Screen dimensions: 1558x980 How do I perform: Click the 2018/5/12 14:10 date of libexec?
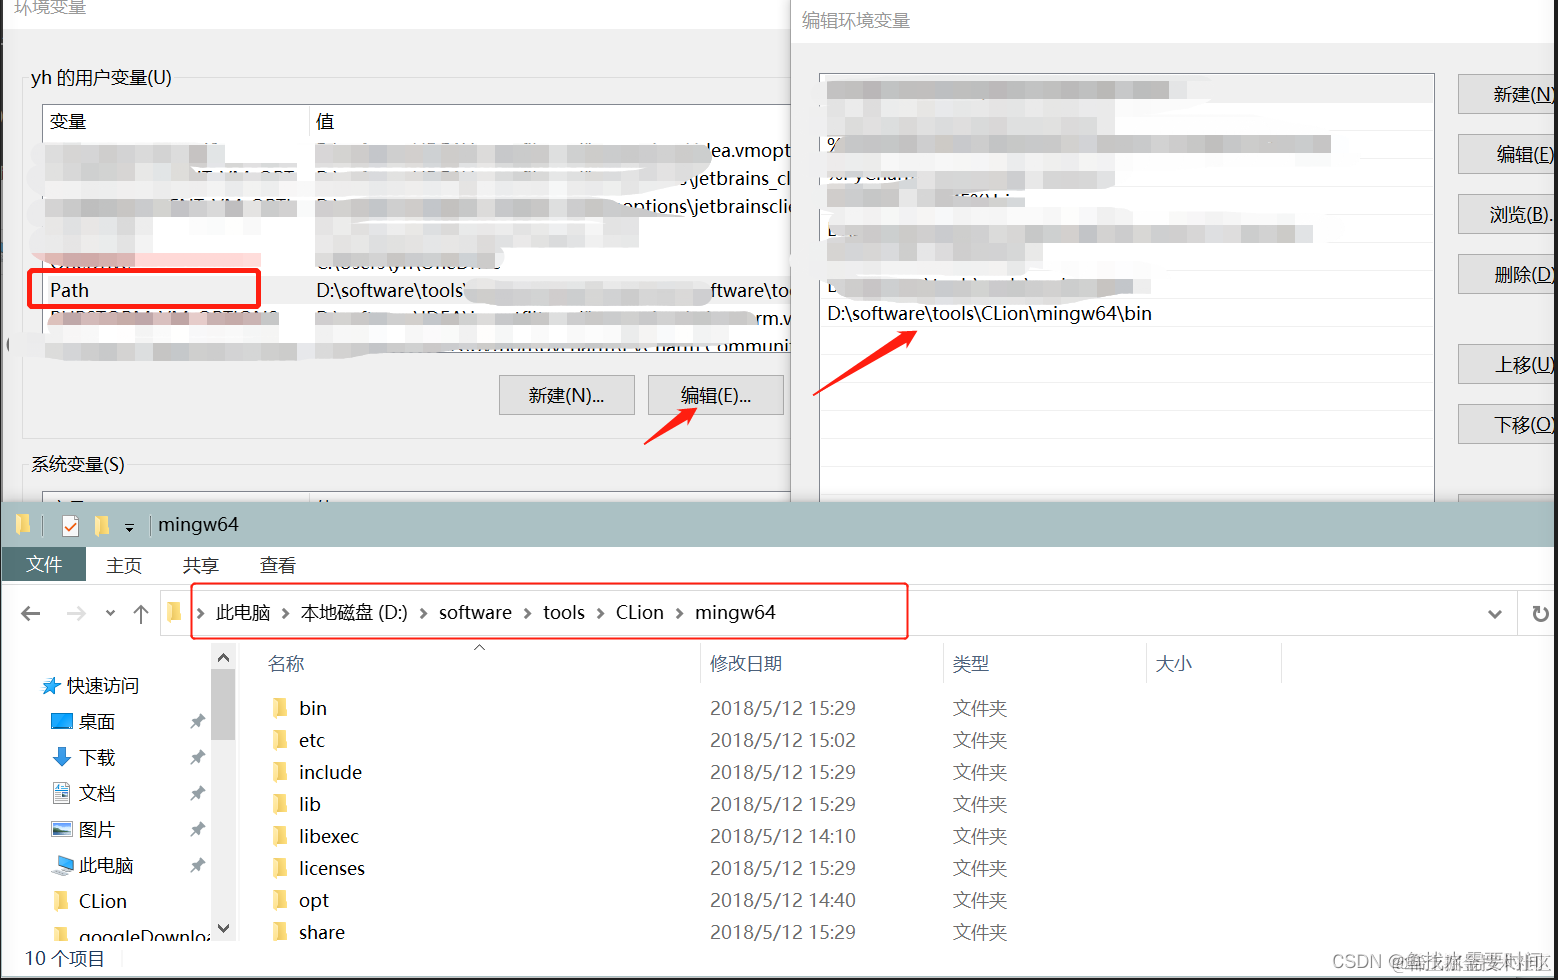tap(783, 836)
